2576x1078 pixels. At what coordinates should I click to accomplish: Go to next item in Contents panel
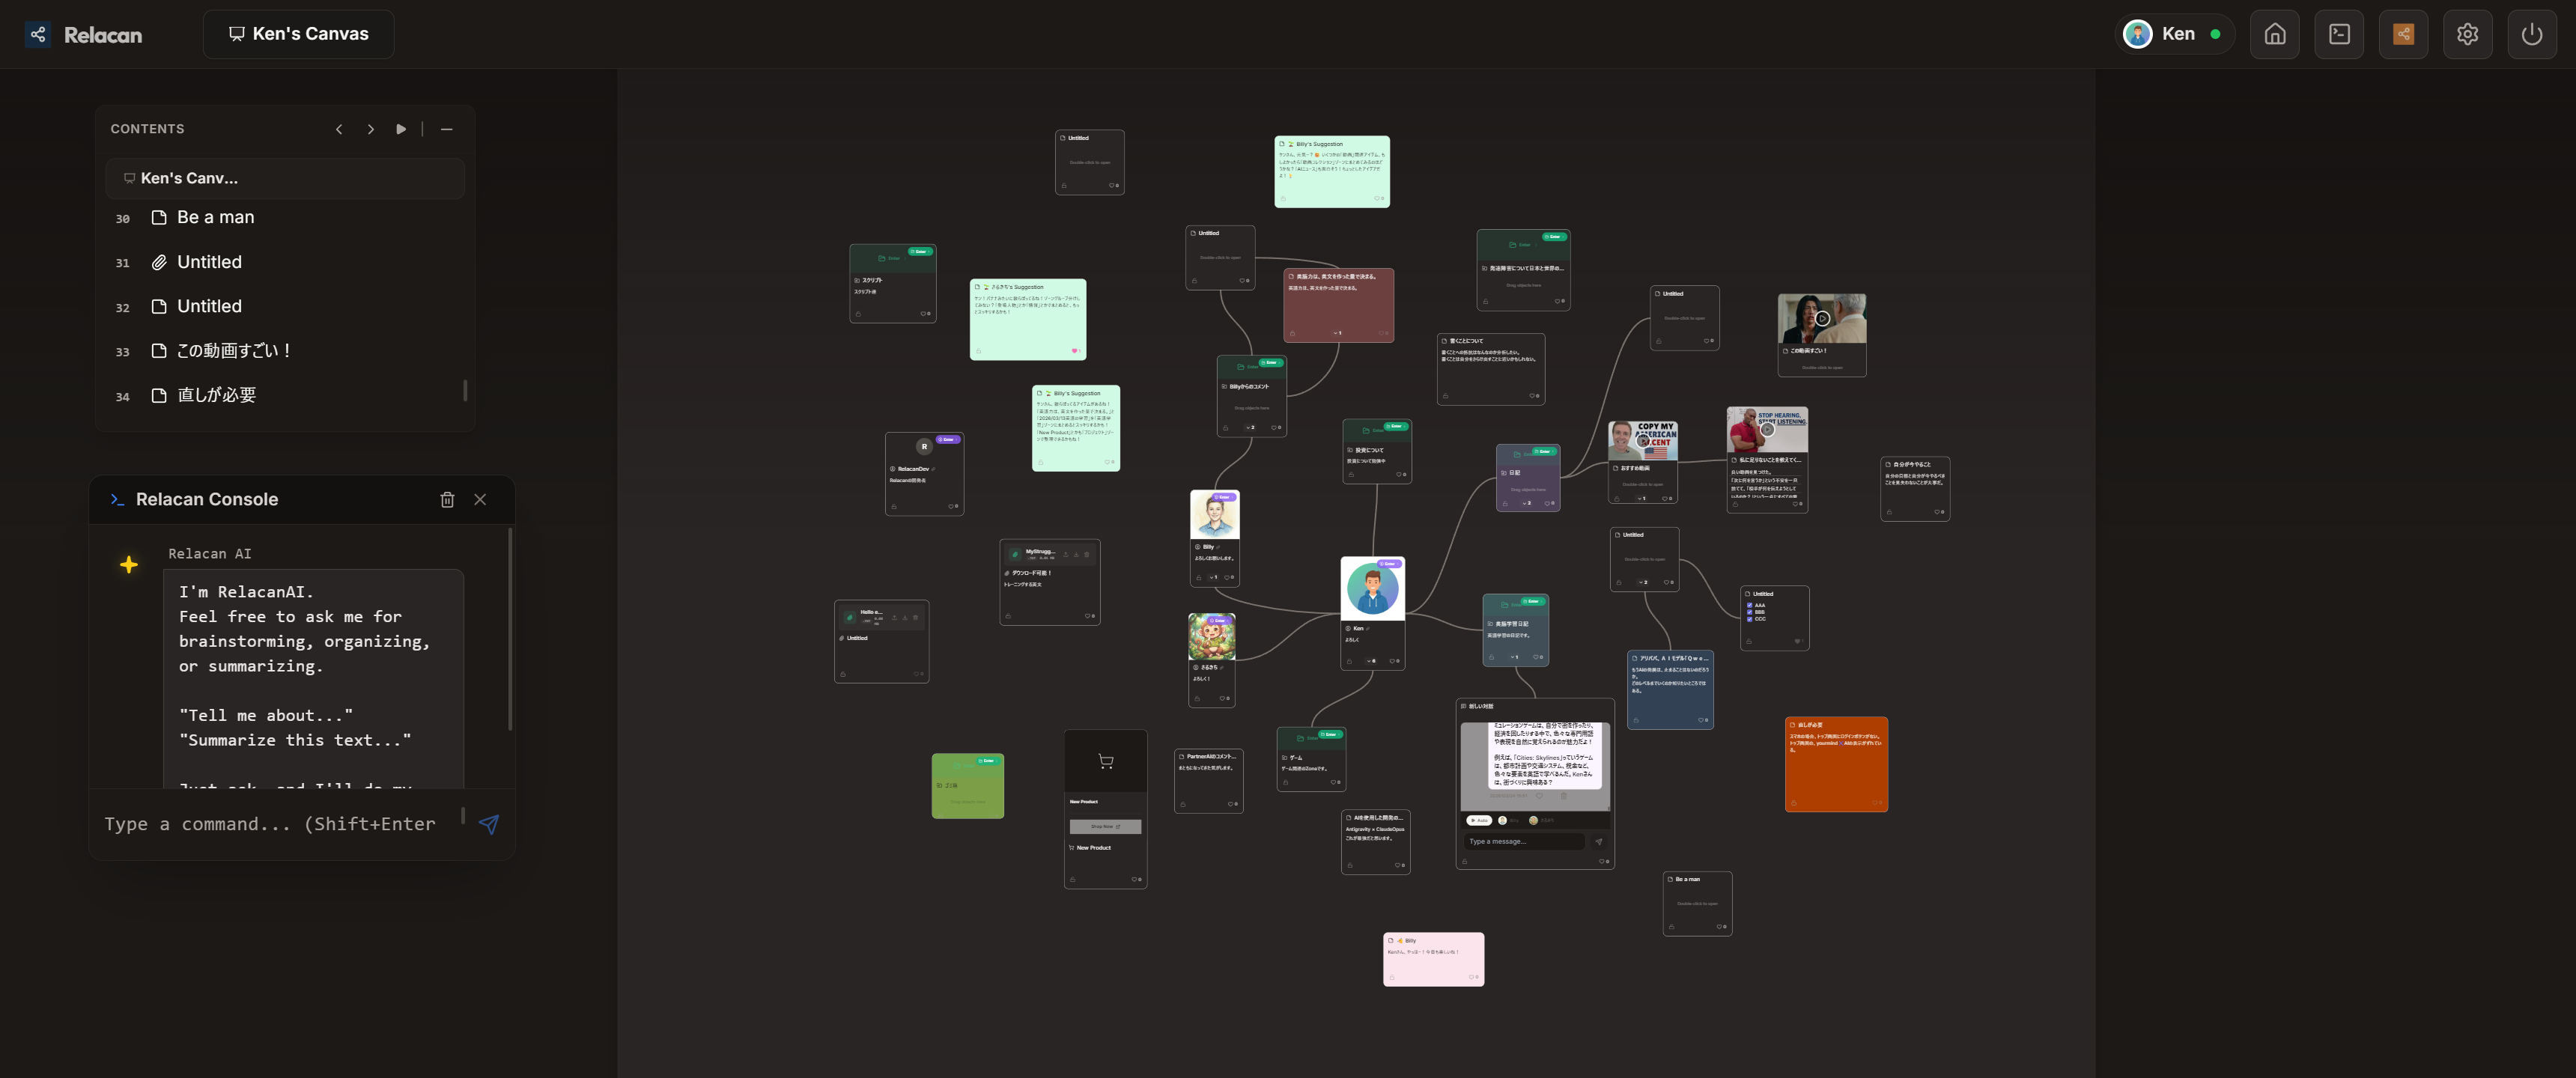[x=370, y=129]
